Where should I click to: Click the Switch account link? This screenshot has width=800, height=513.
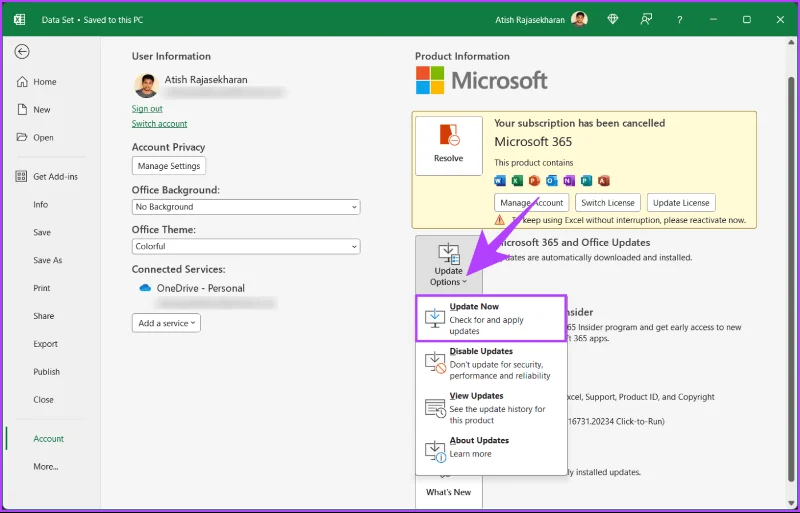[x=159, y=124]
